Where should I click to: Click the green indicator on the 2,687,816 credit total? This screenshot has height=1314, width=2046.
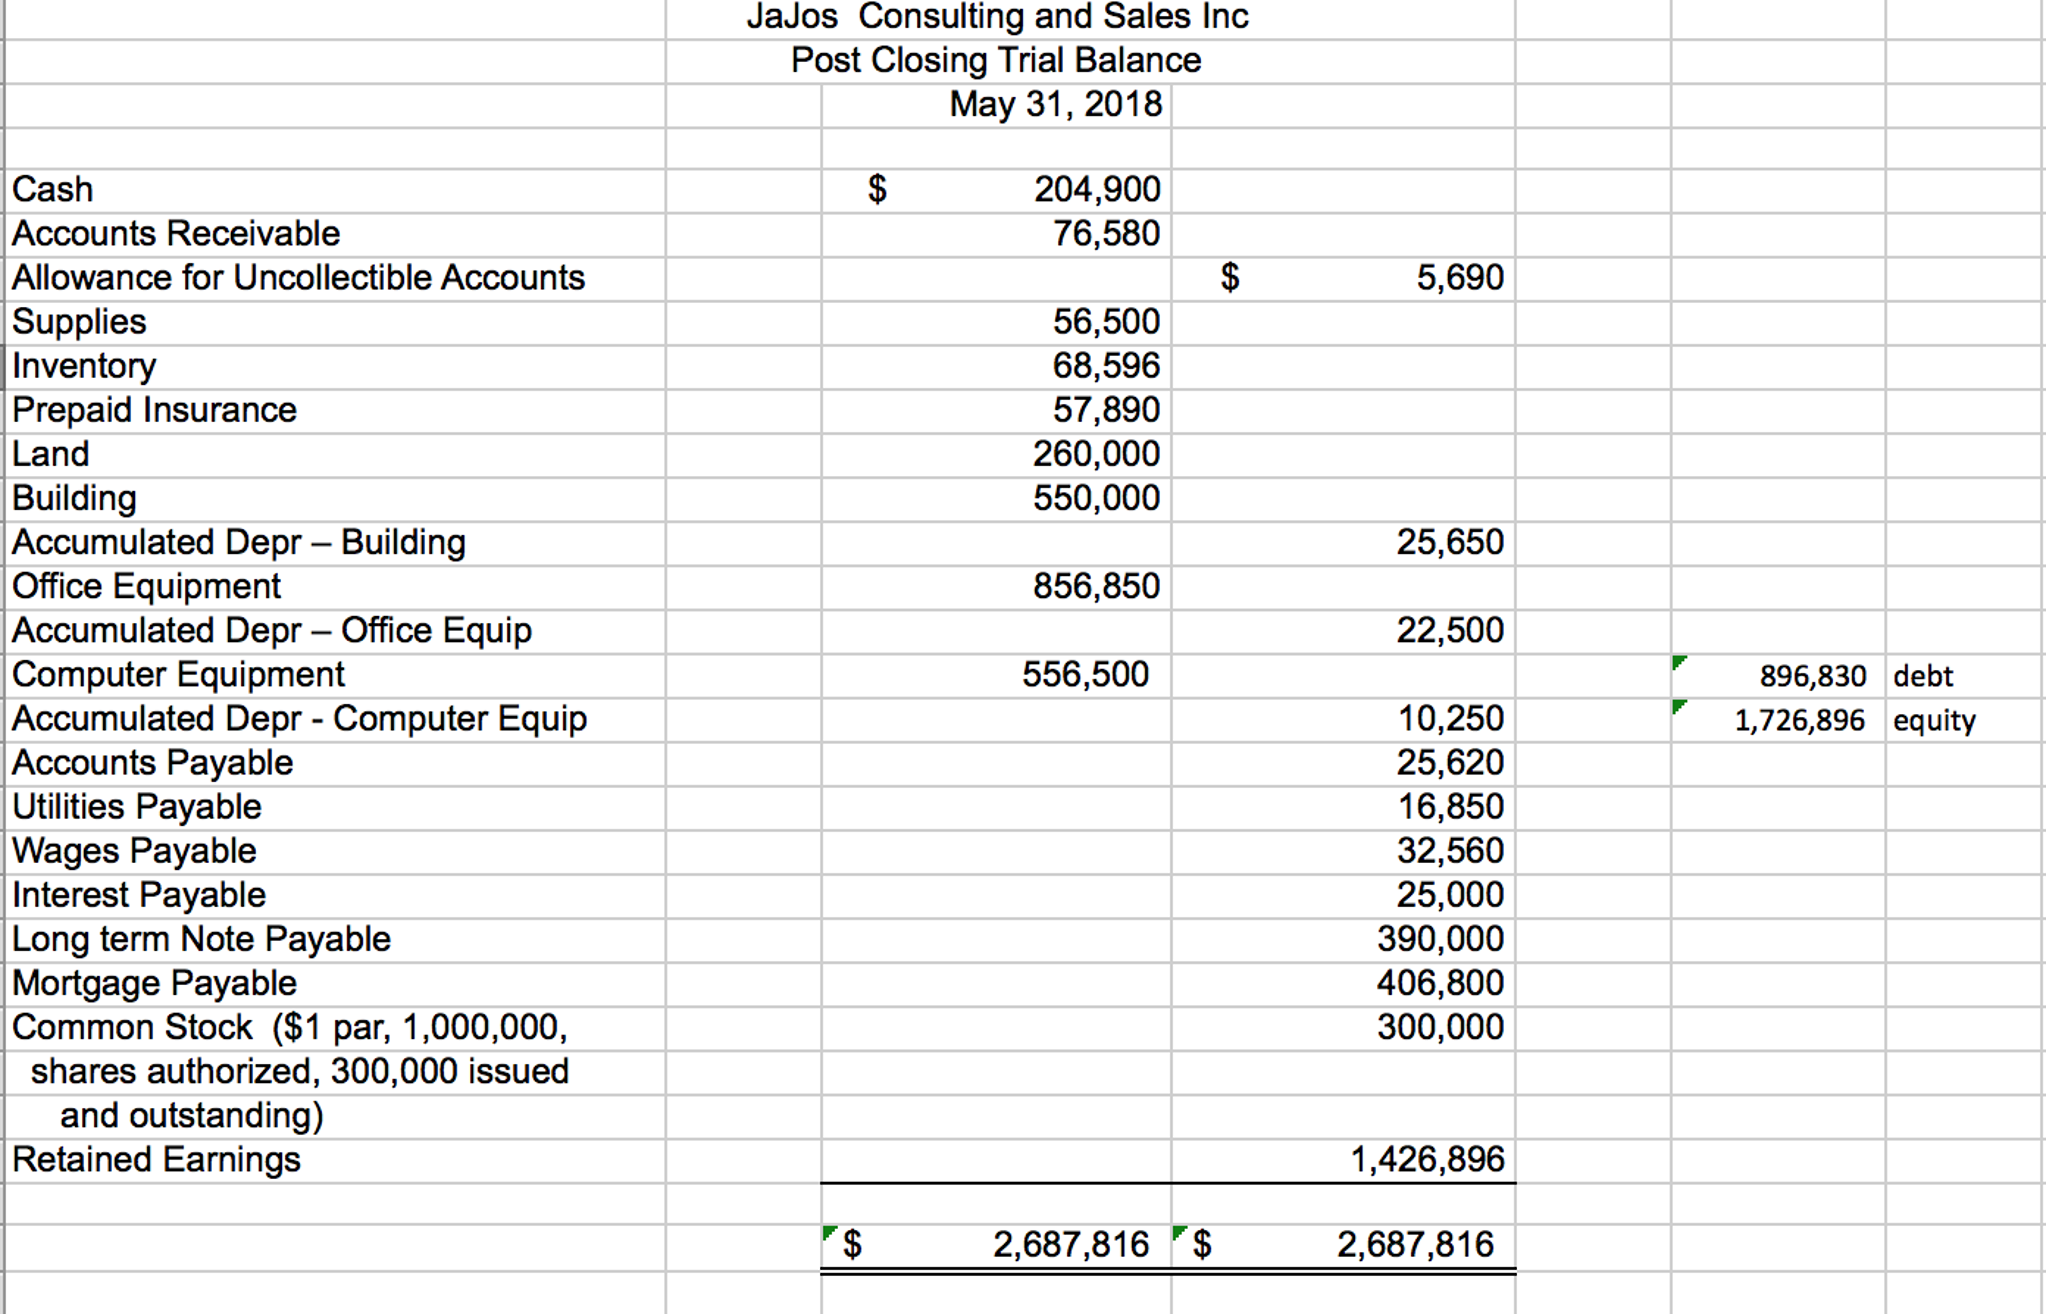coord(1178,1232)
